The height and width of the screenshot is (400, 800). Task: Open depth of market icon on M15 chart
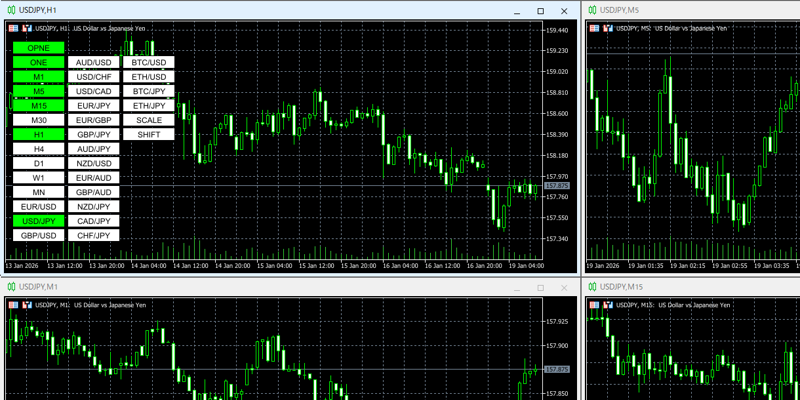[607, 305]
